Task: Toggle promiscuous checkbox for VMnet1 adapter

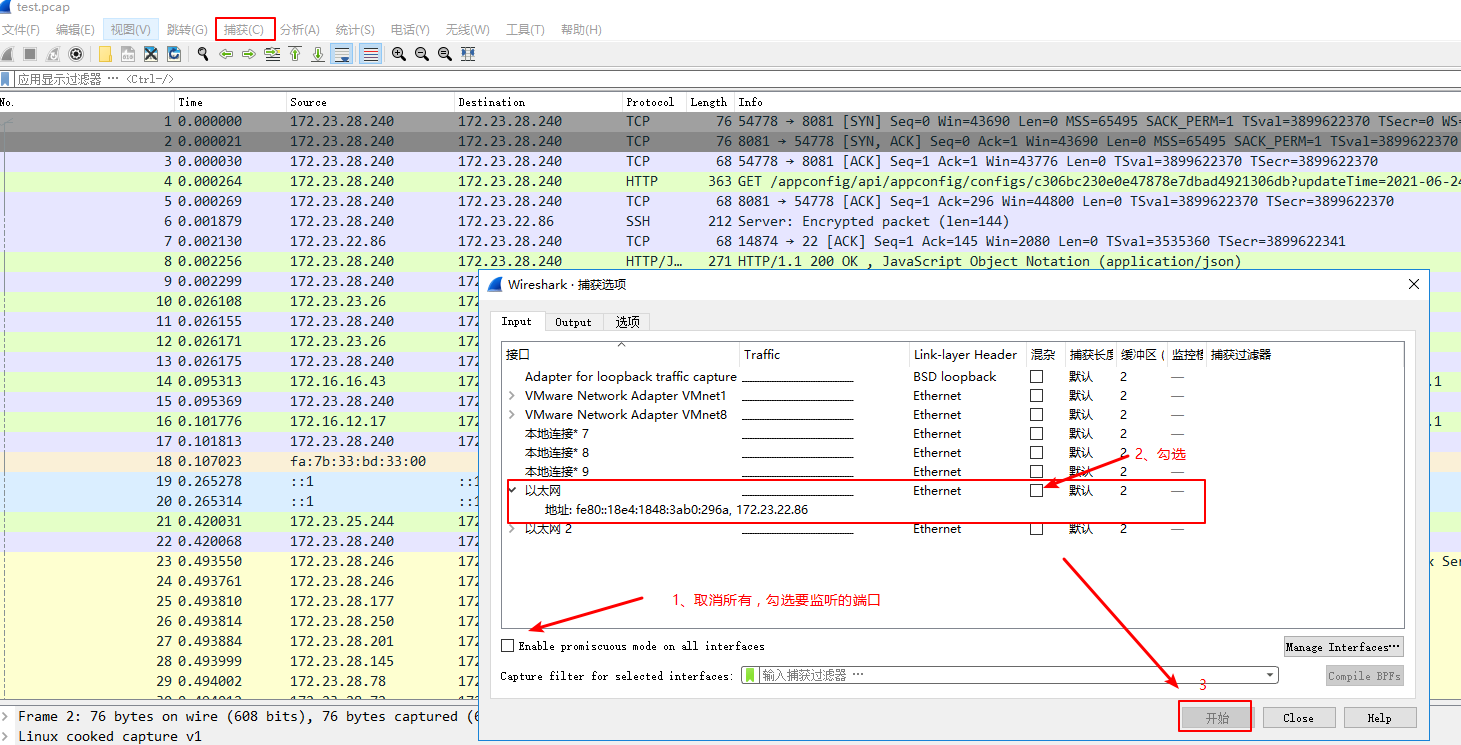Action: point(1036,395)
